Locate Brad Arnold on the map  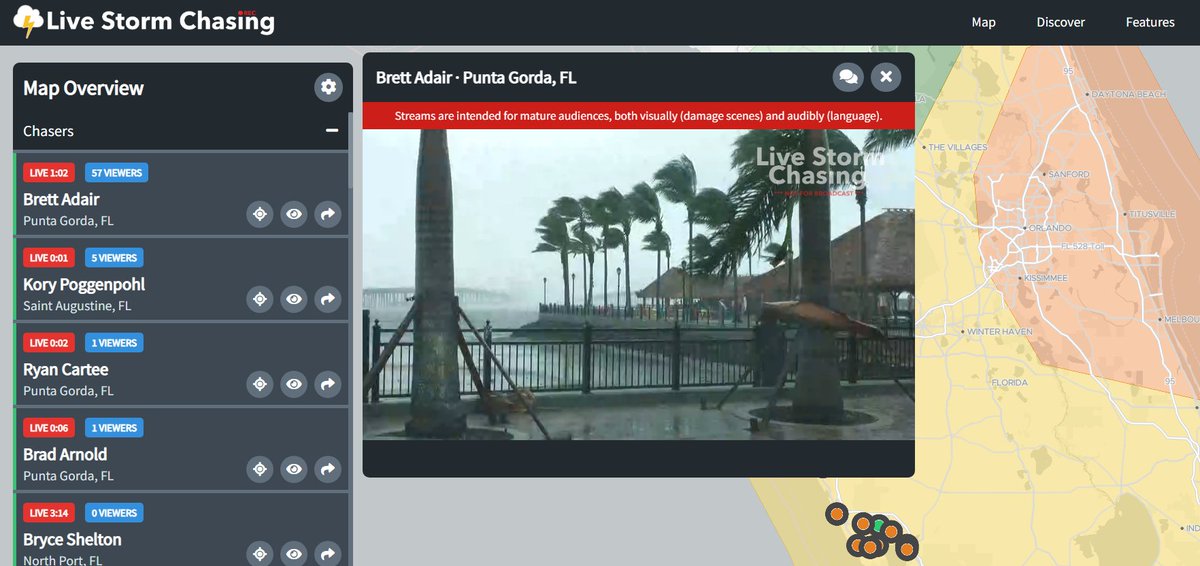coord(260,468)
